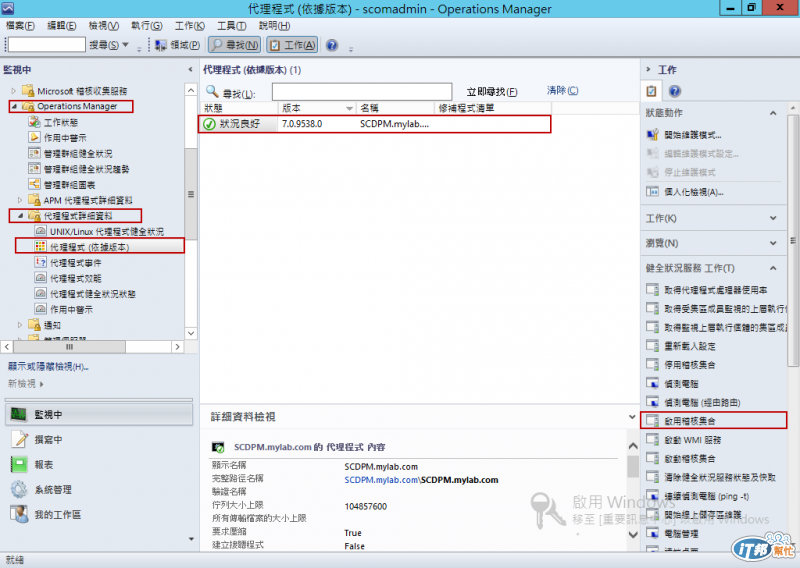The height and width of the screenshot is (568, 800).
Task: Open the 檔案(F) menu
Action: (x=20, y=26)
